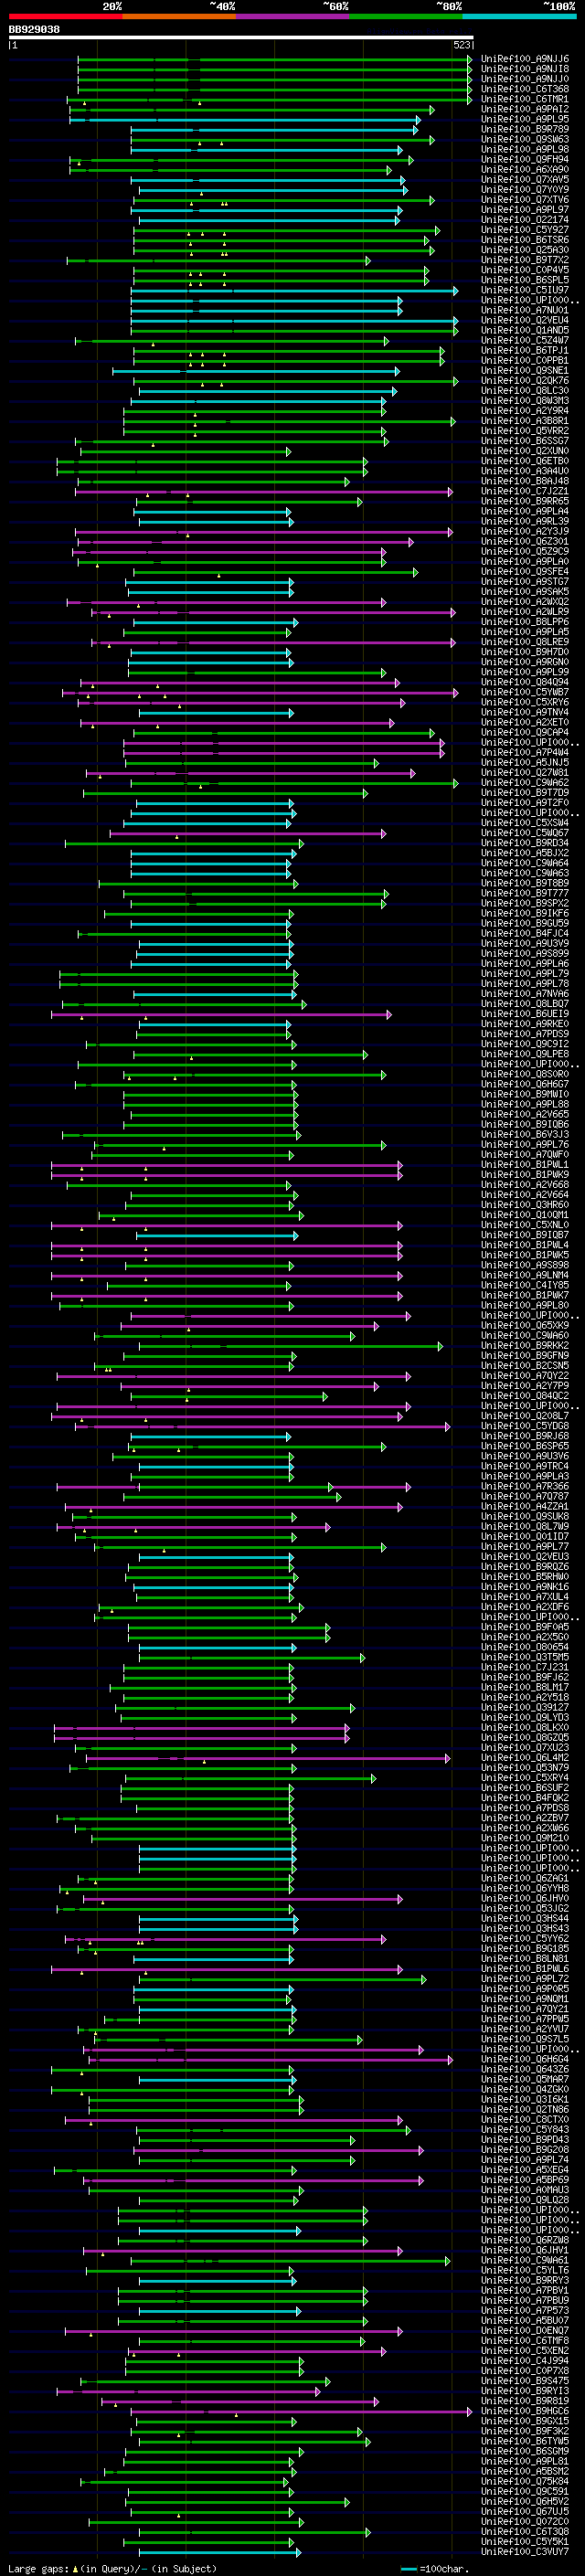
Task: Choose the UniRef100_A6XA90 entry
Action: [x=525, y=170]
